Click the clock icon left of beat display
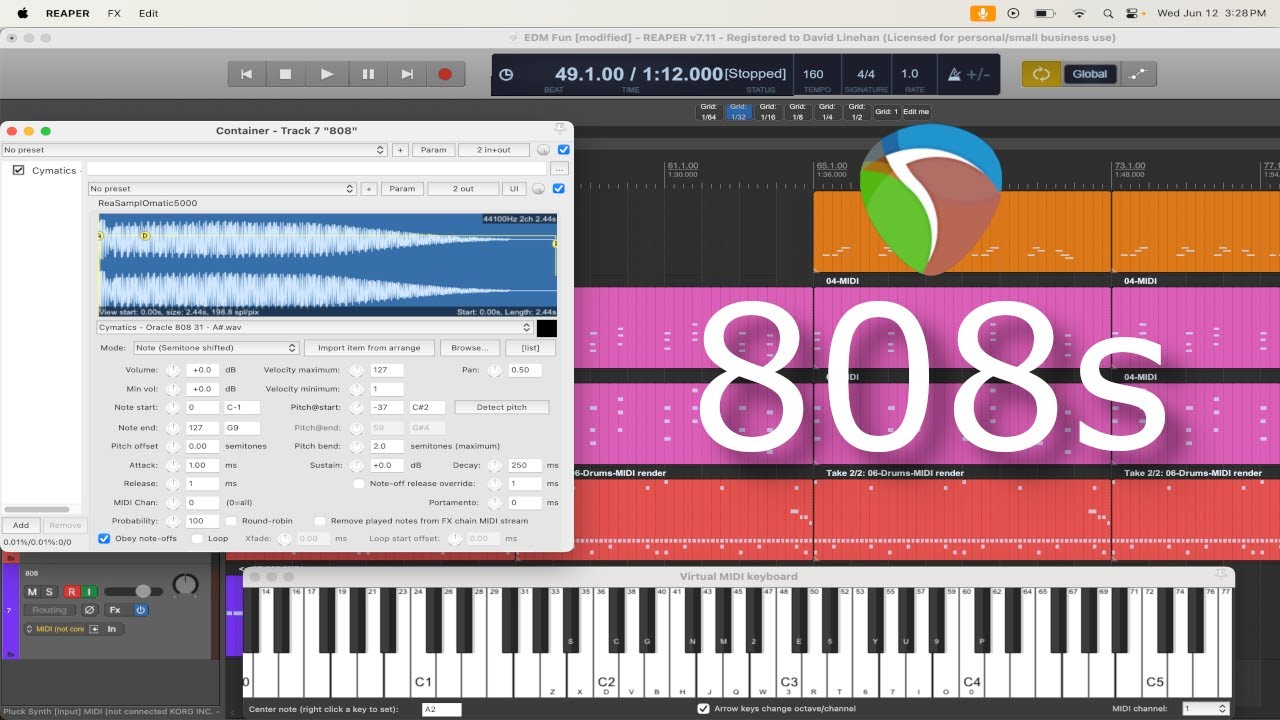Image resolution: width=1280 pixels, height=720 pixels. click(506, 74)
